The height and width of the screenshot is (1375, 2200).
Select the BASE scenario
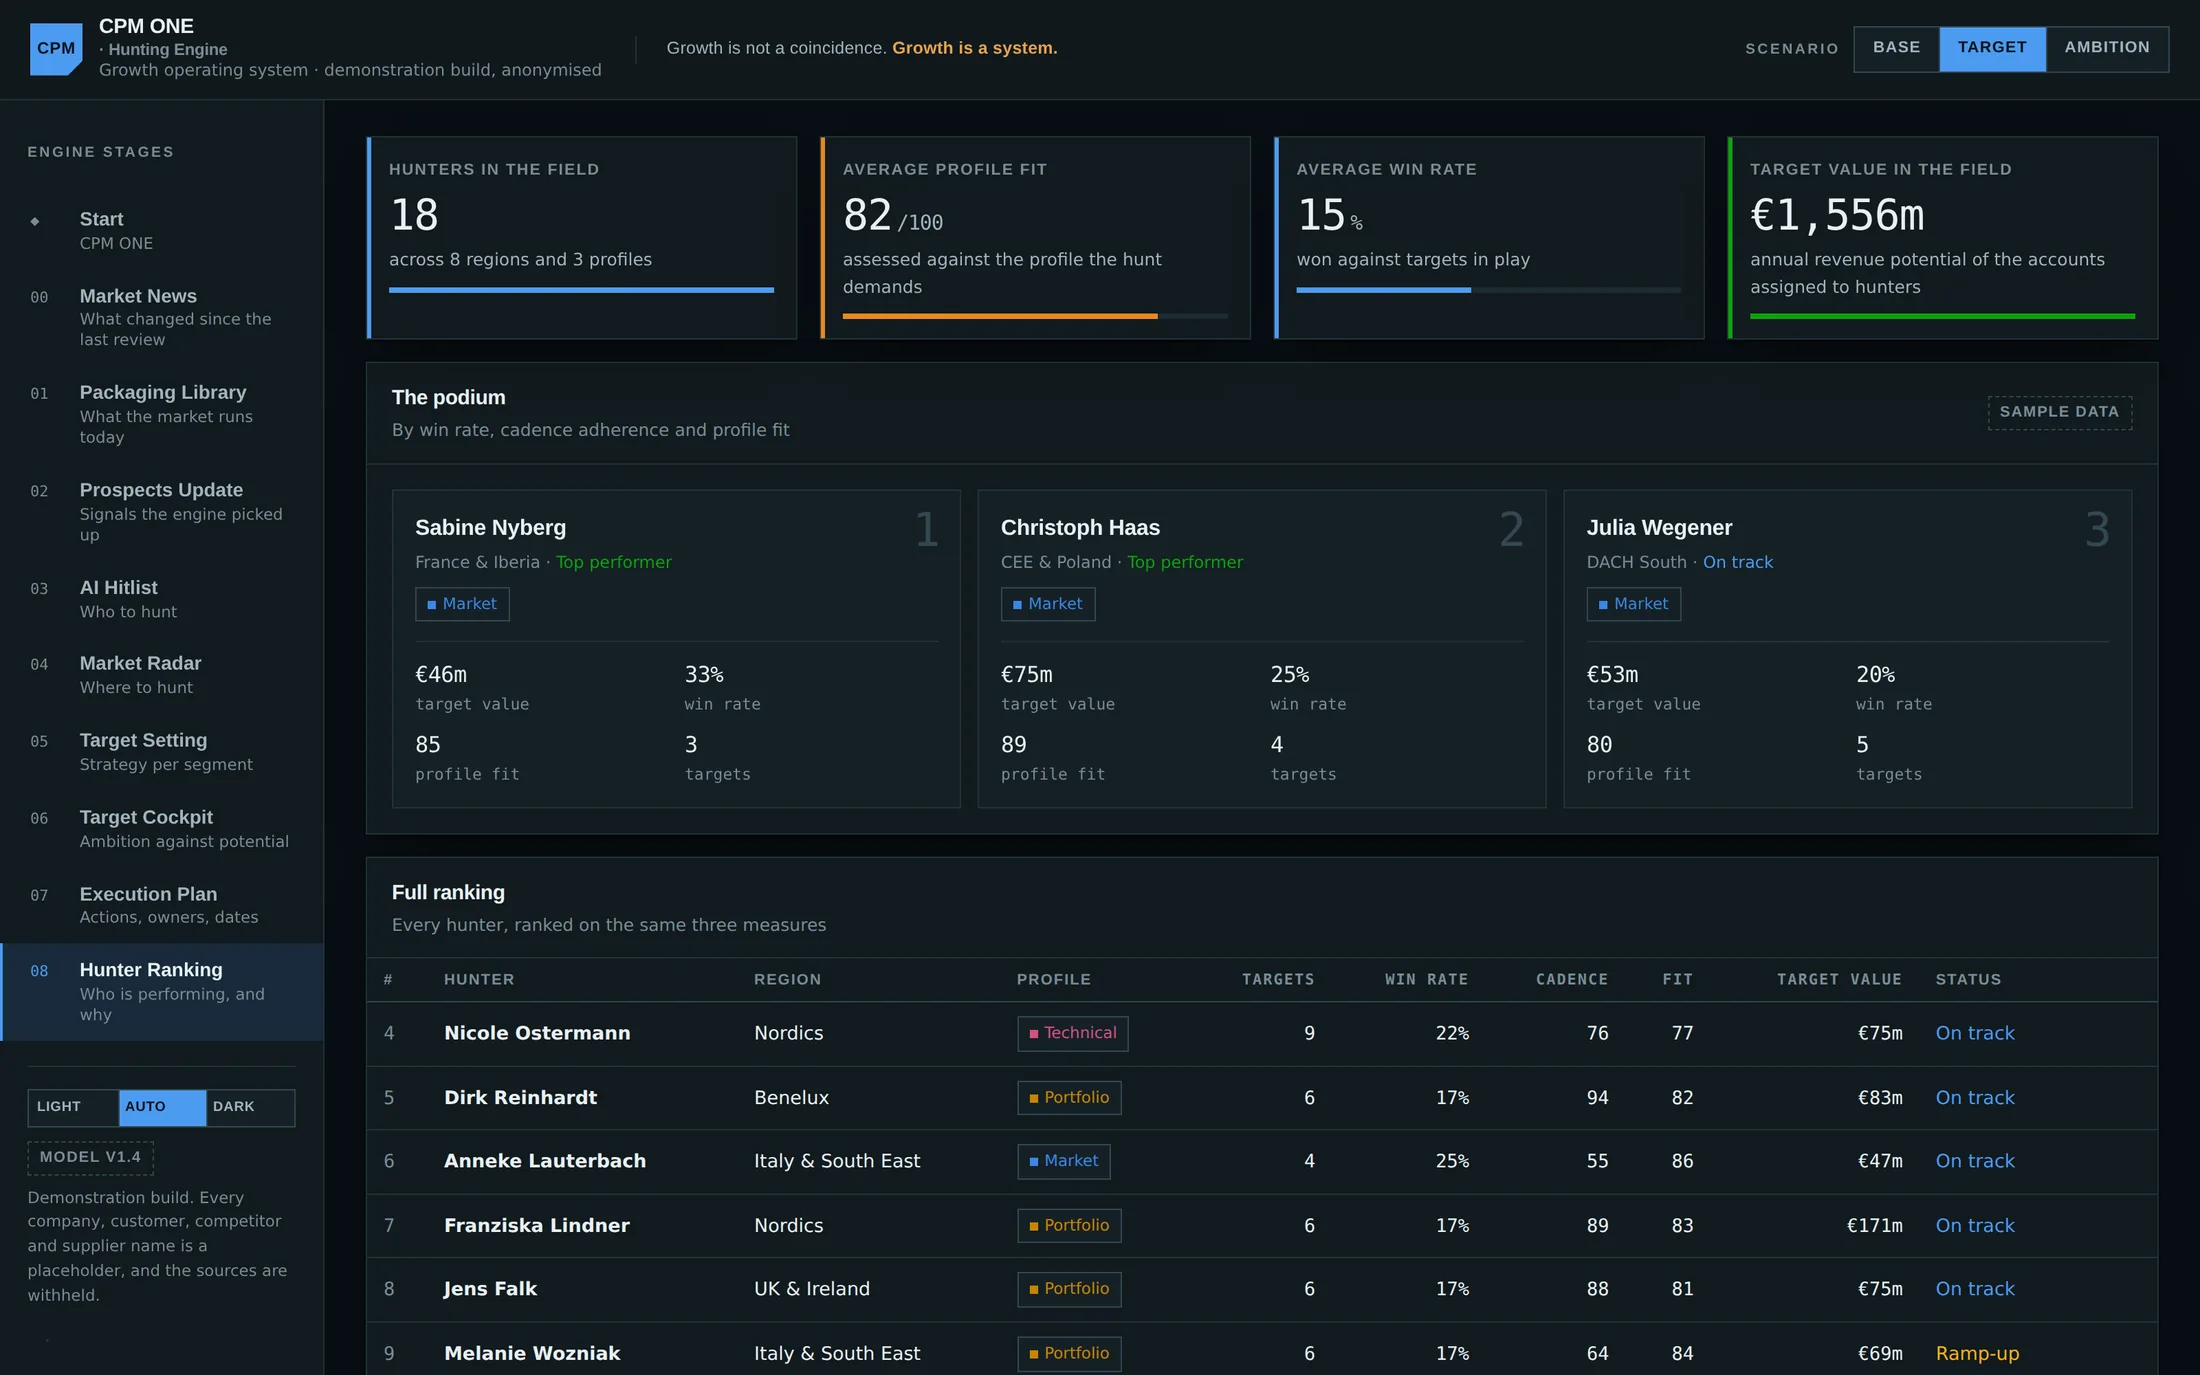click(1896, 48)
